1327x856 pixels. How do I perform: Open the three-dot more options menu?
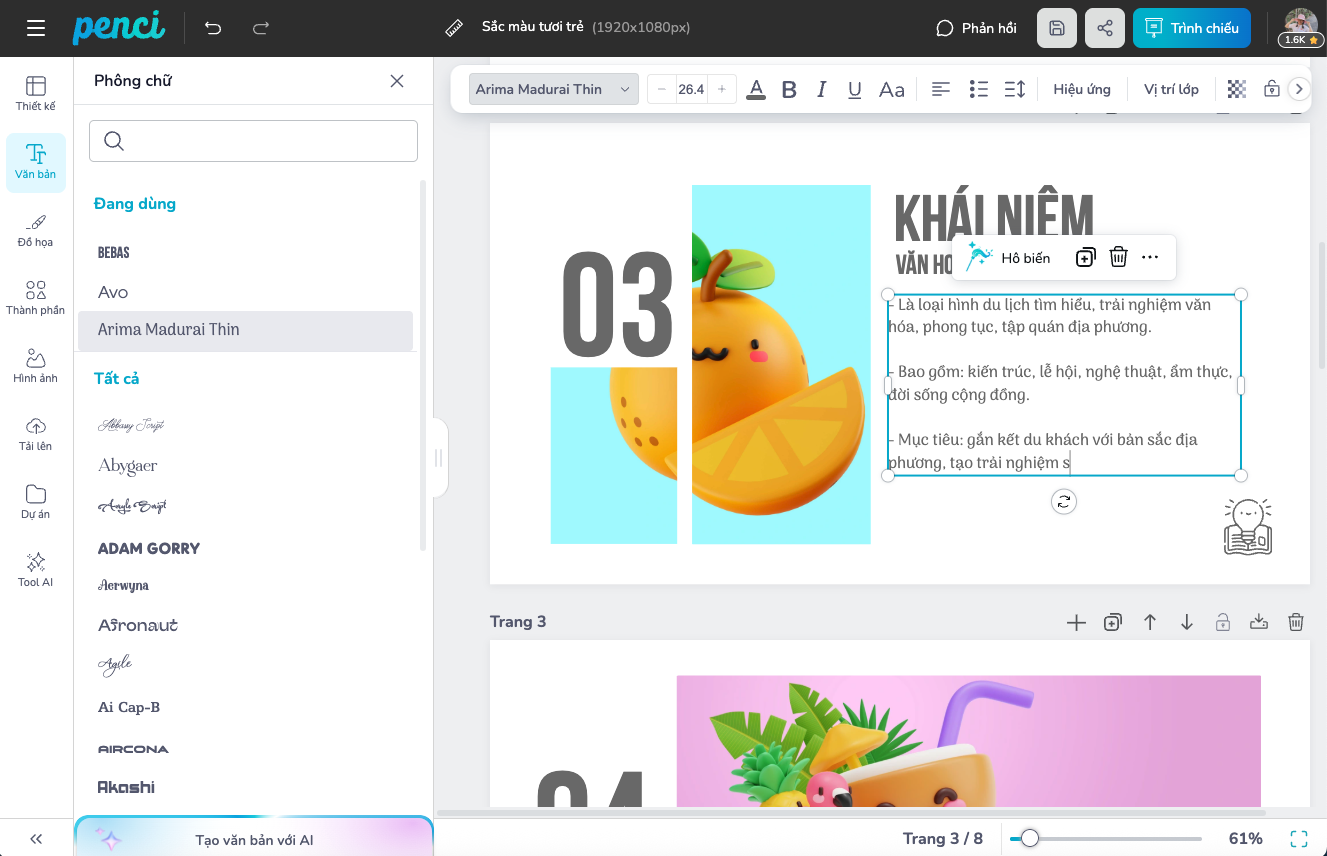click(1150, 258)
